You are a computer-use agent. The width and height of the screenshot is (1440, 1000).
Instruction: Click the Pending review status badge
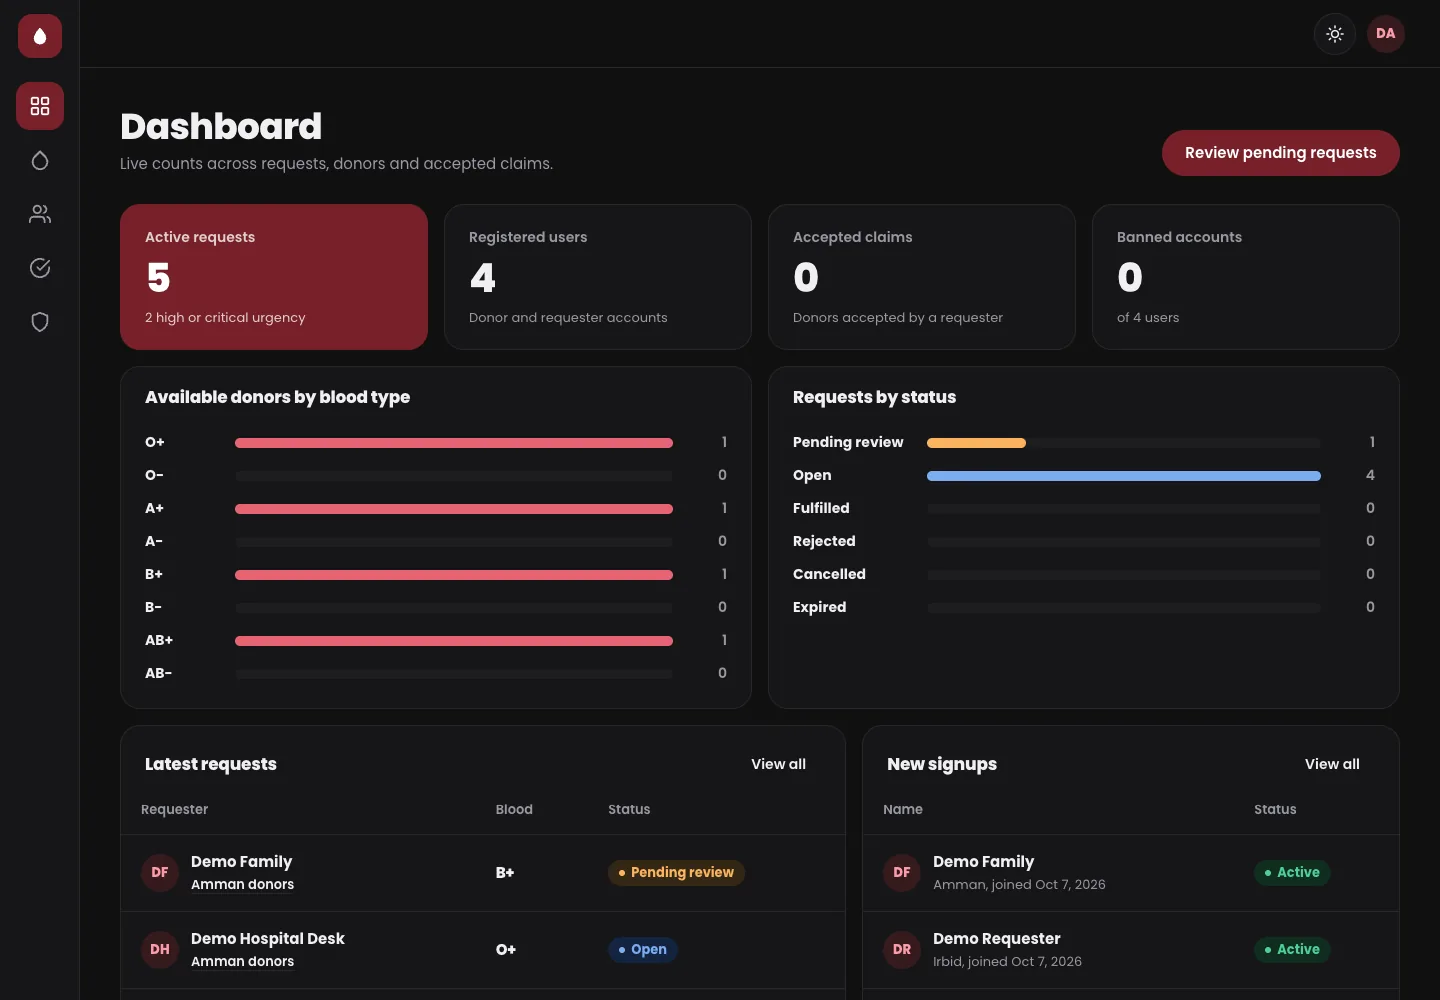coord(676,873)
